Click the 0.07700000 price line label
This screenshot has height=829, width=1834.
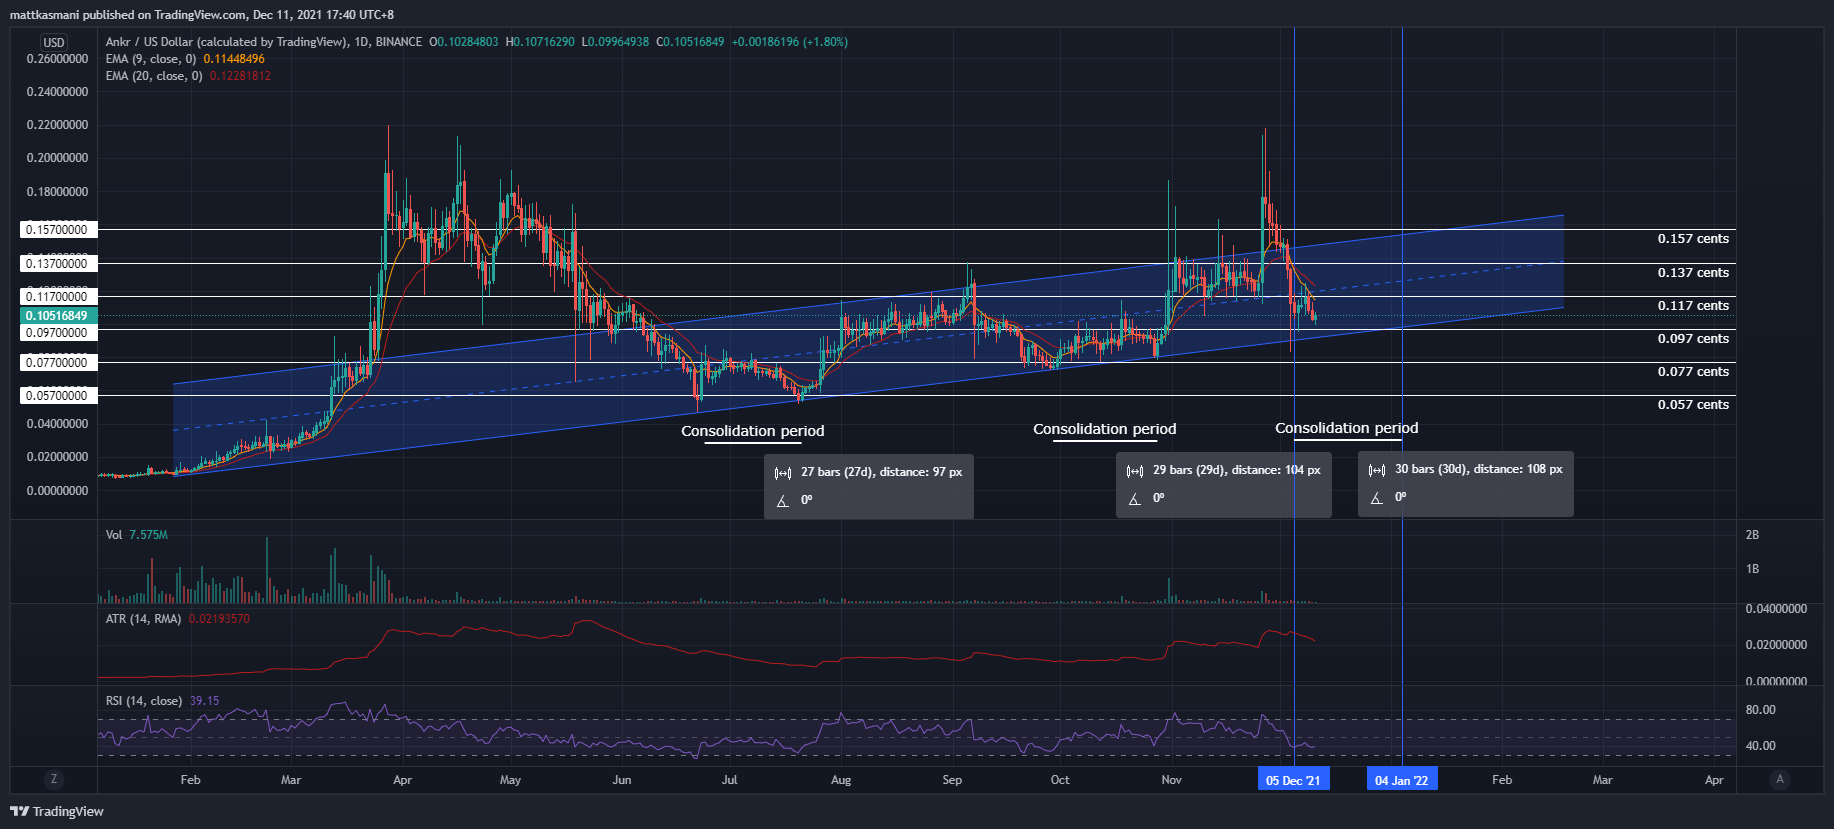point(57,363)
